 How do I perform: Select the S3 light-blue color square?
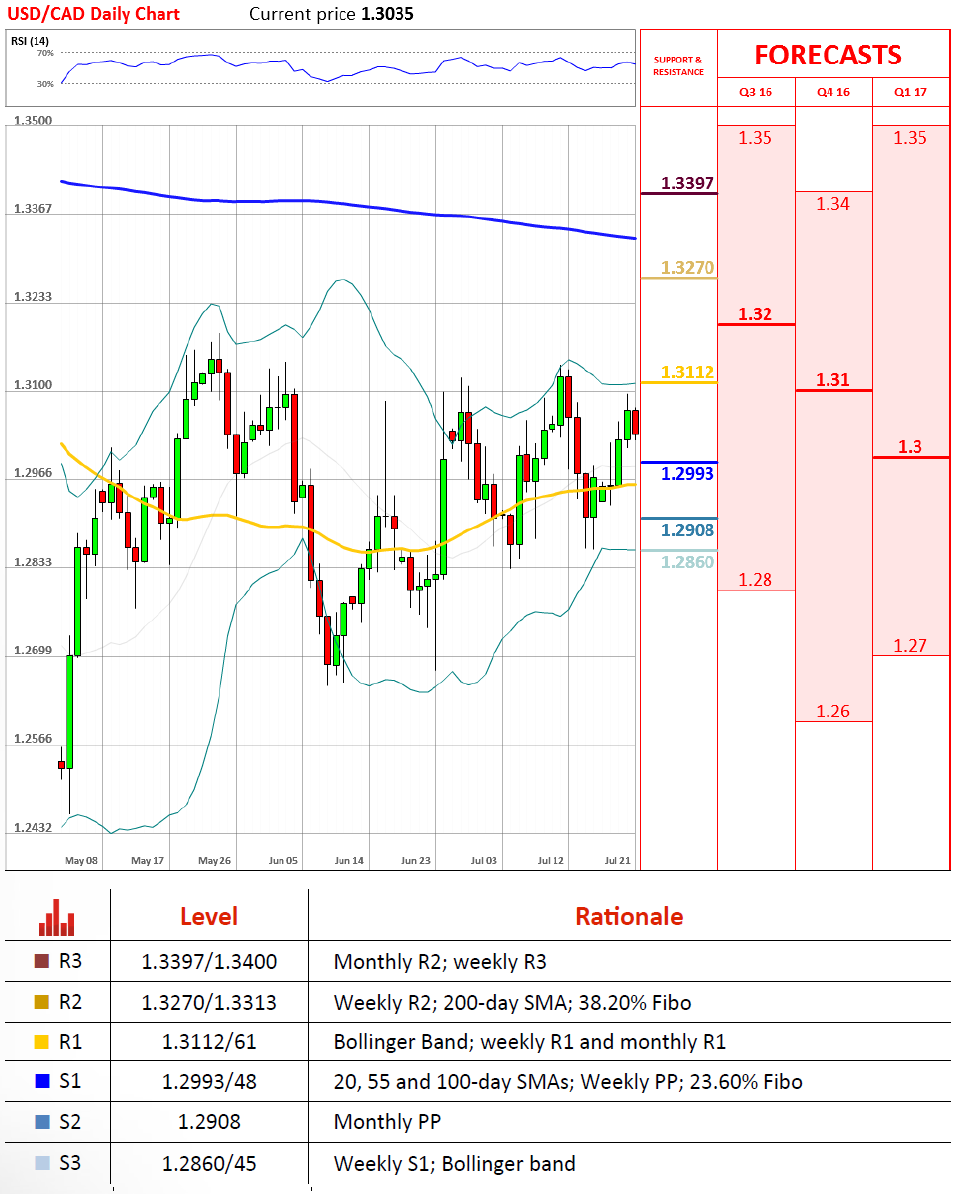point(41,1163)
